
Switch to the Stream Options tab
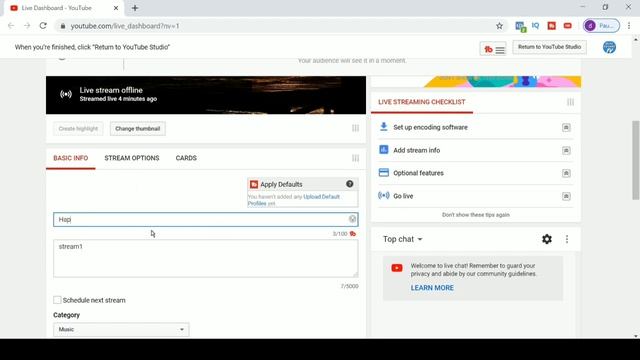point(132,158)
